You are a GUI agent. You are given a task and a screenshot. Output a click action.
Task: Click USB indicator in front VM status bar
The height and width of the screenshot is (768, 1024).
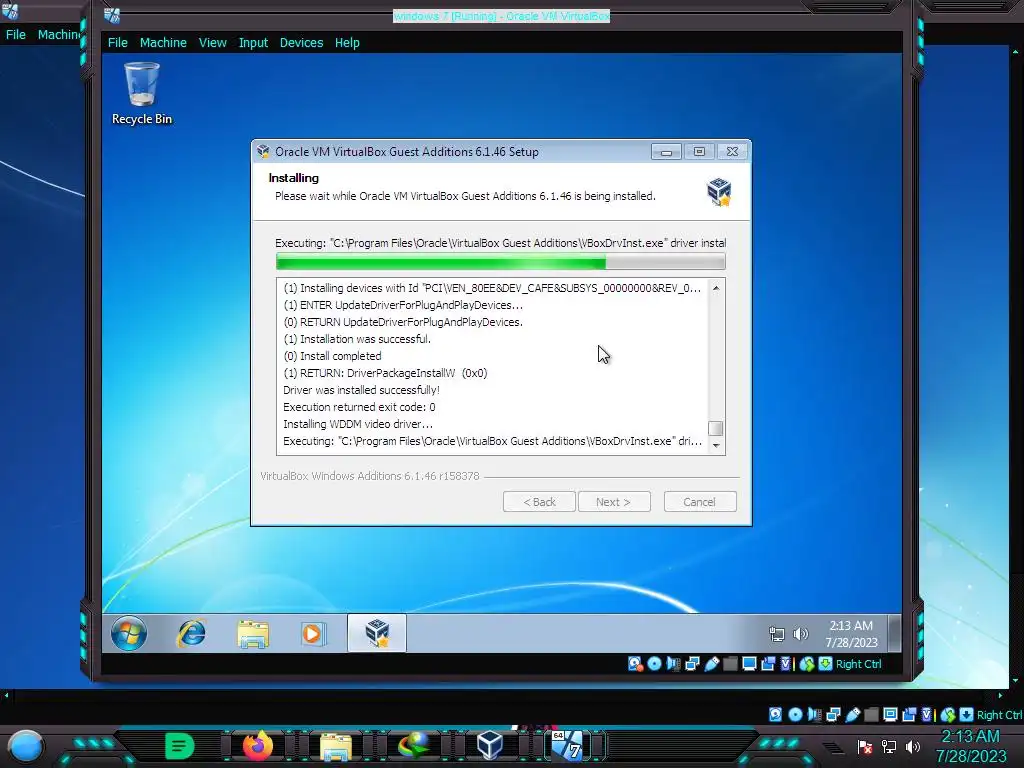pyautogui.click(x=712, y=664)
